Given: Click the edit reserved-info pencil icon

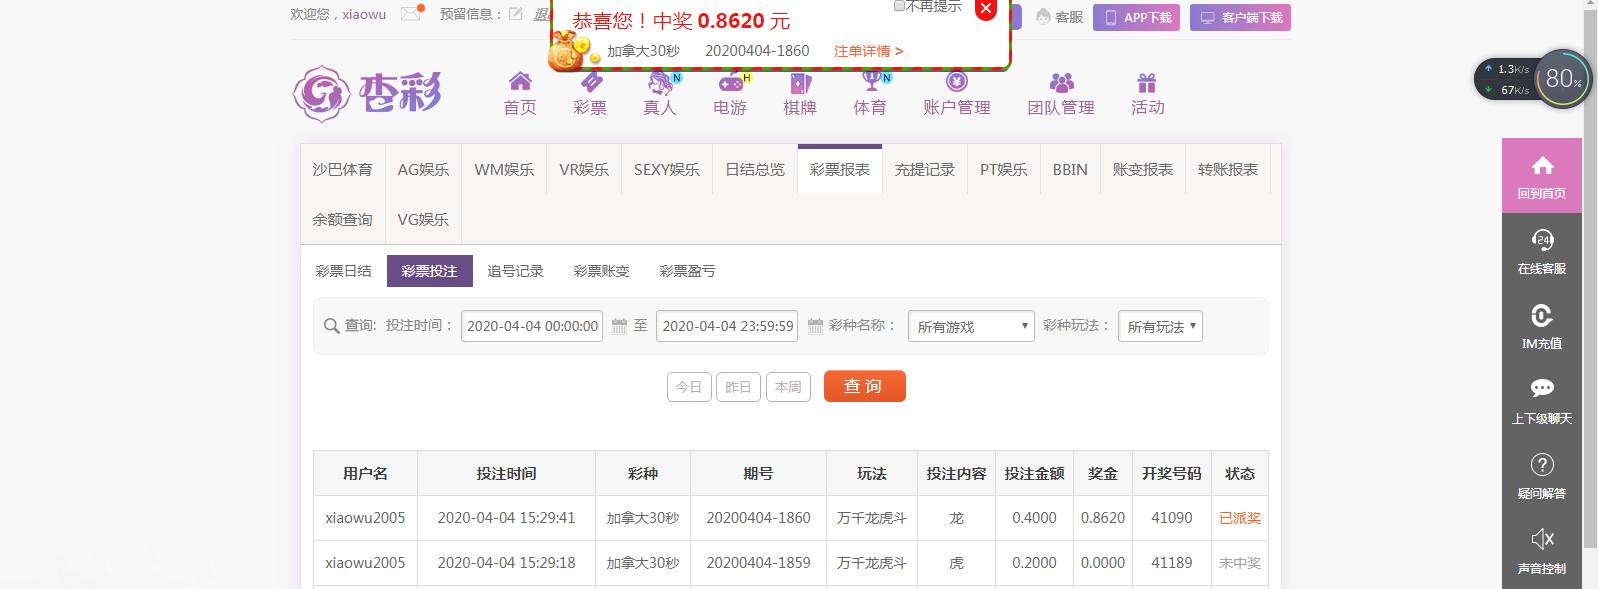Looking at the screenshot, I should [516, 14].
